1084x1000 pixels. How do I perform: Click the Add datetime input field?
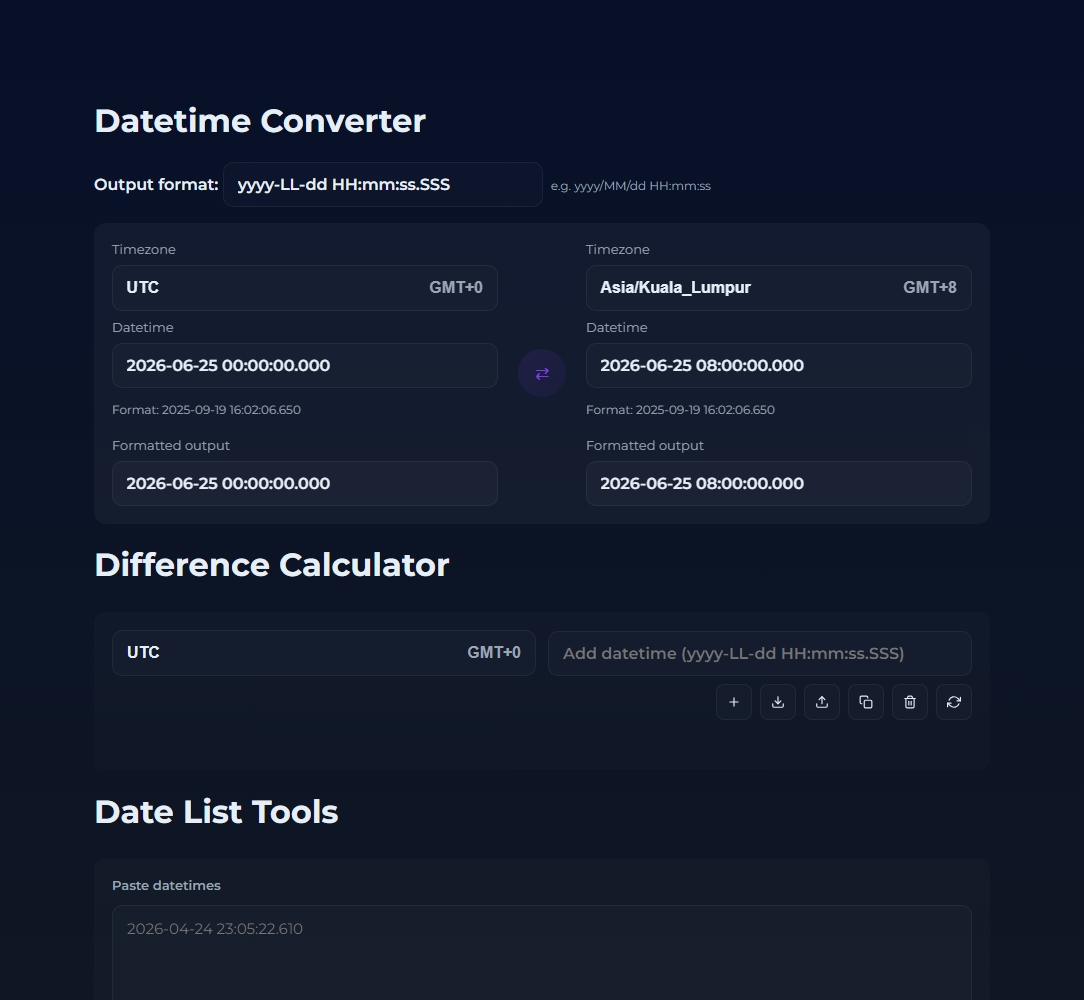click(760, 654)
